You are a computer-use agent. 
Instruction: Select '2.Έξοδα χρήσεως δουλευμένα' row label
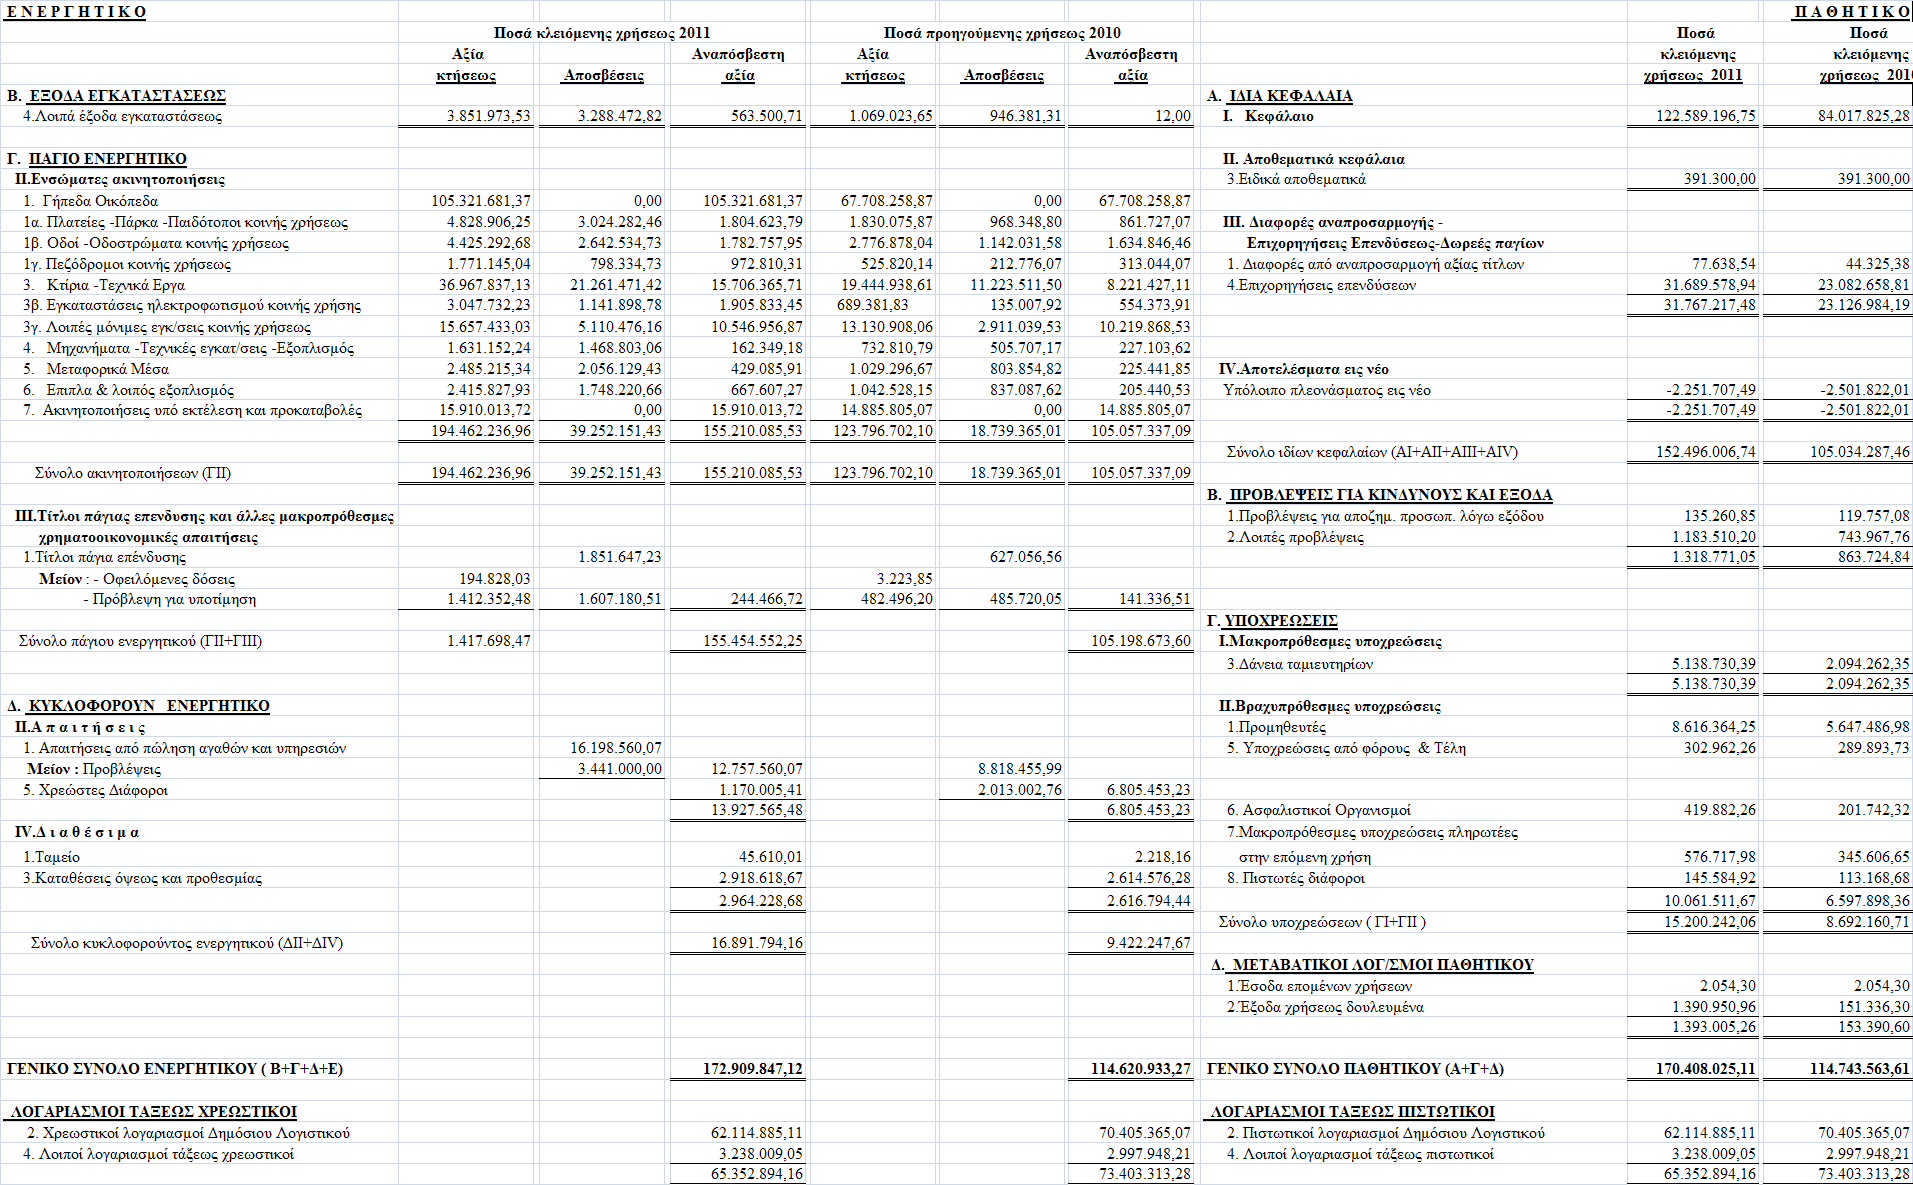pyautogui.click(x=1325, y=1007)
